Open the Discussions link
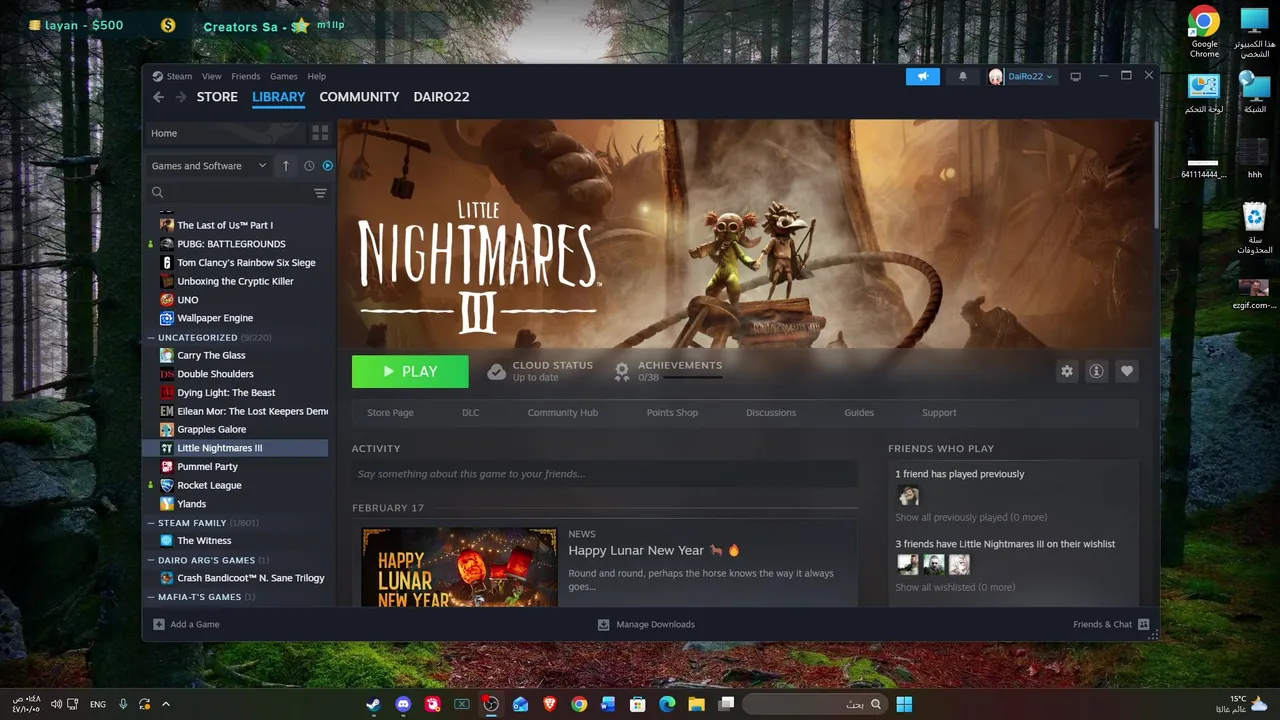The height and width of the screenshot is (720, 1280). (x=771, y=412)
